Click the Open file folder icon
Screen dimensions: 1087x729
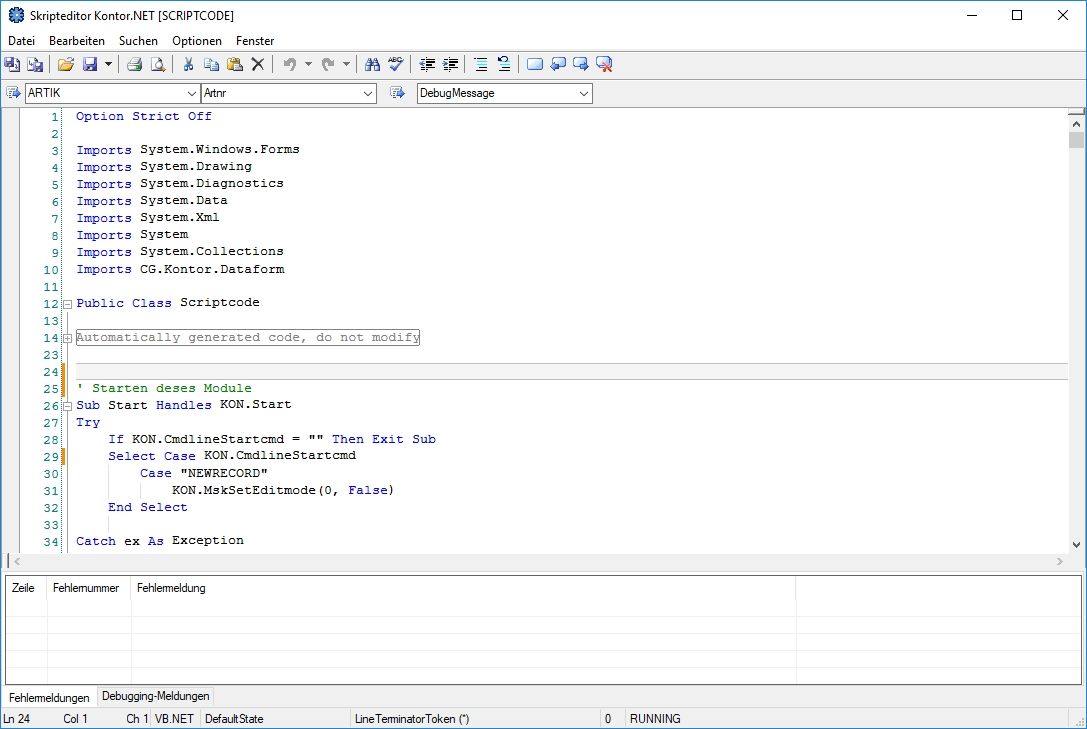click(65, 65)
